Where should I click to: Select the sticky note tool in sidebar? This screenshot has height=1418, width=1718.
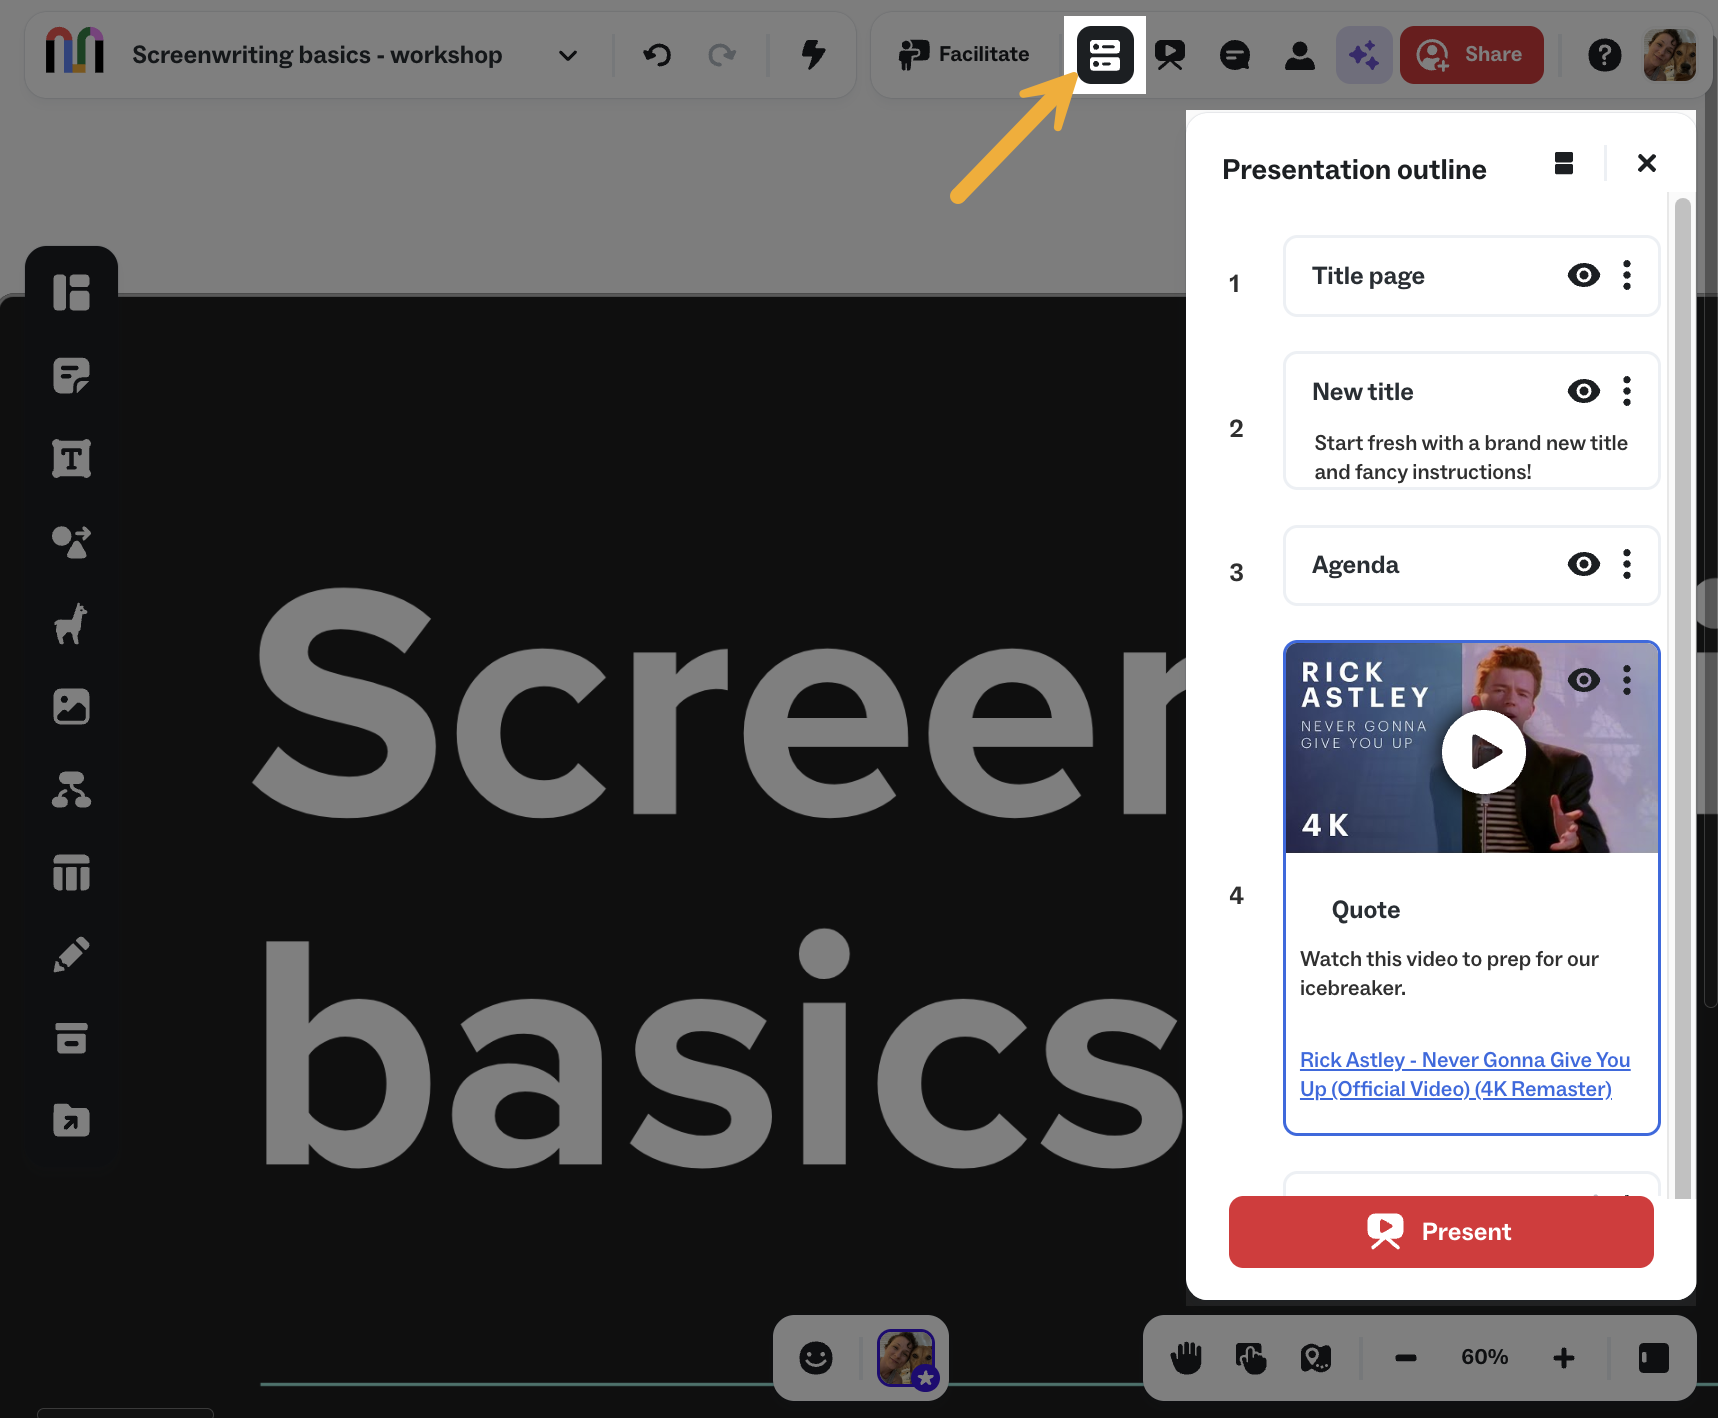71,376
